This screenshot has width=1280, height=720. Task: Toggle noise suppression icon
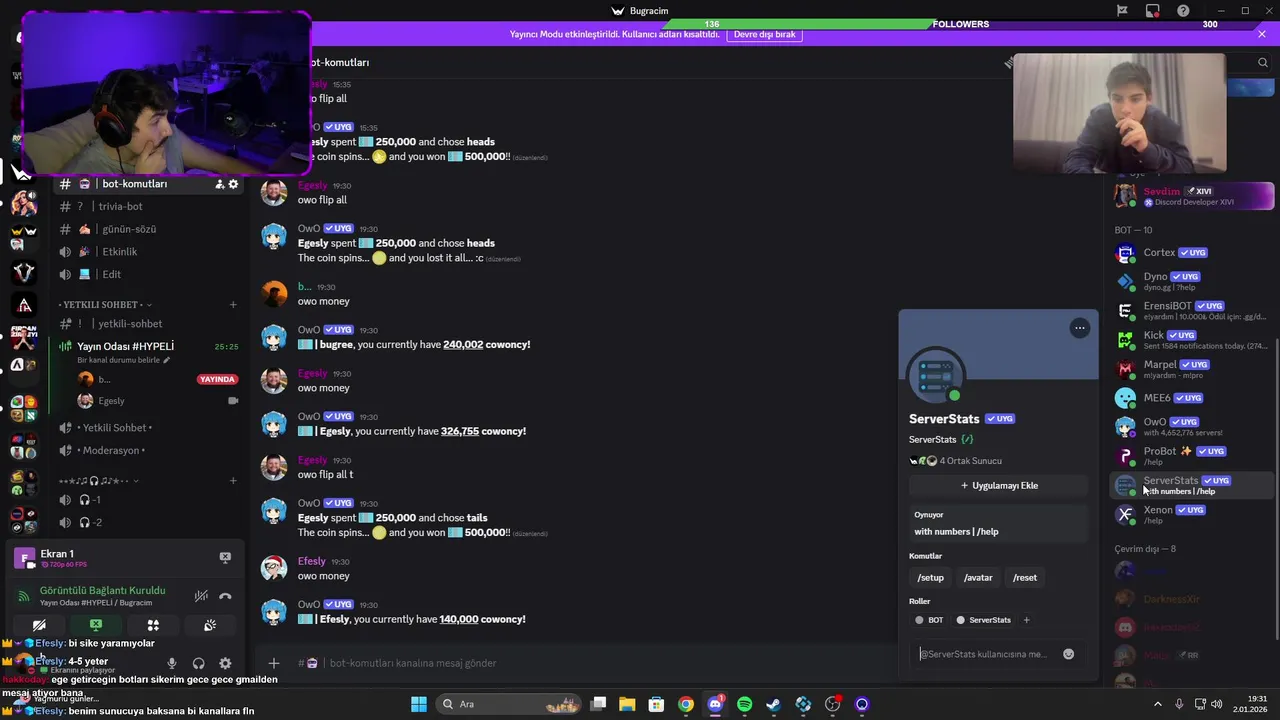201,596
